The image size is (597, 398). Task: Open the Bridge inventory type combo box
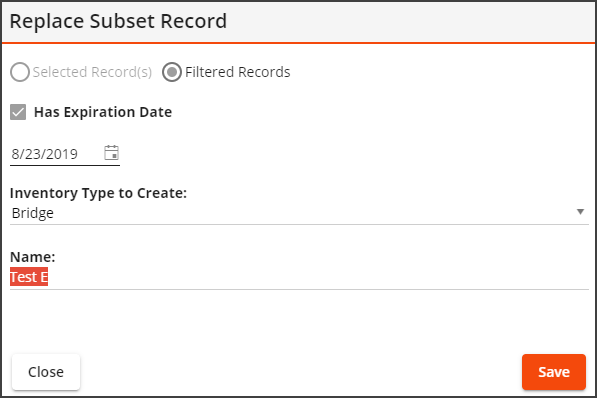pos(299,213)
